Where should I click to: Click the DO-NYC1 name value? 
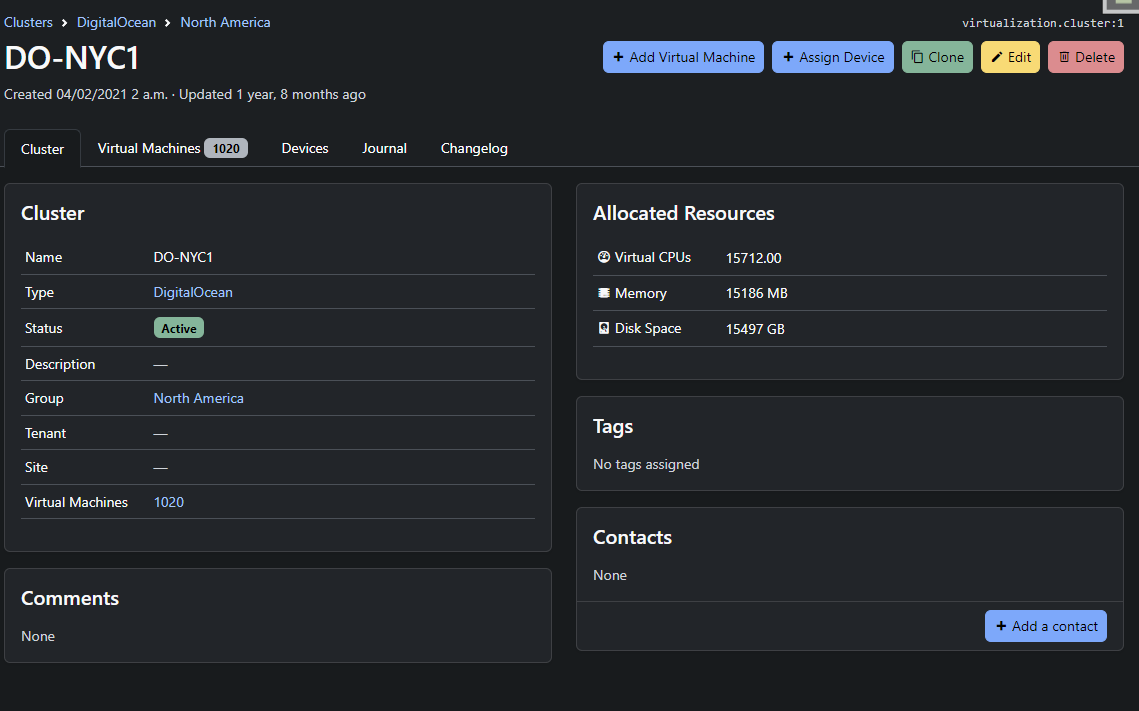(x=183, y=257)
